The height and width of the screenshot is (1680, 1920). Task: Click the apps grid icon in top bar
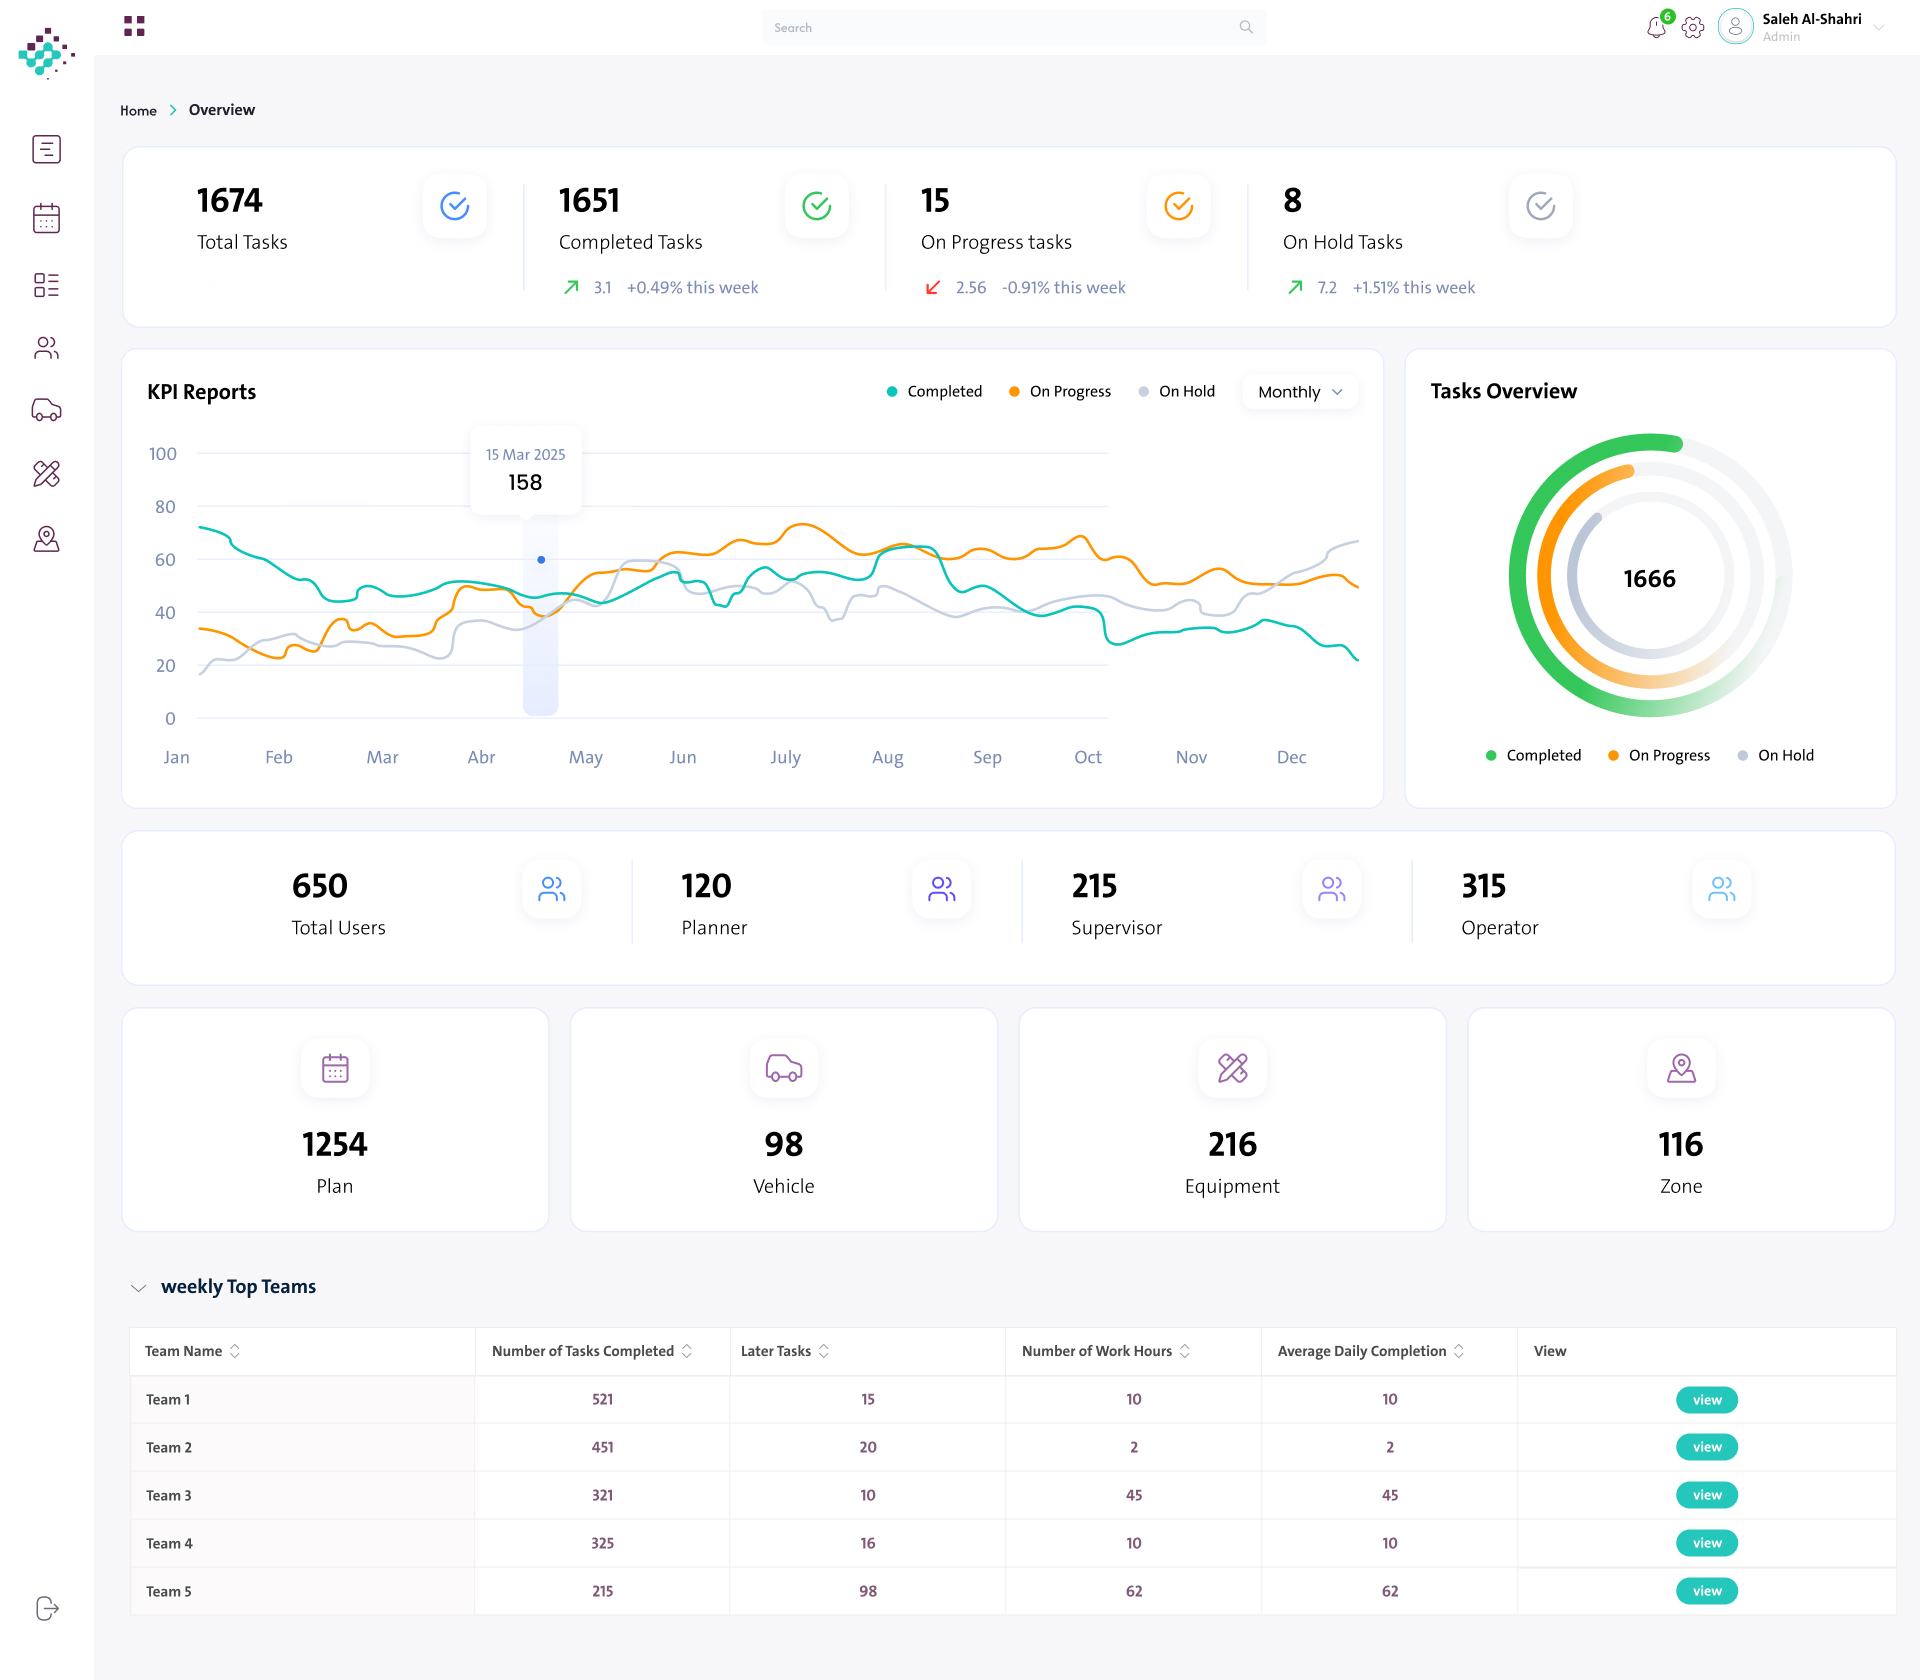[x=134, y=26]
